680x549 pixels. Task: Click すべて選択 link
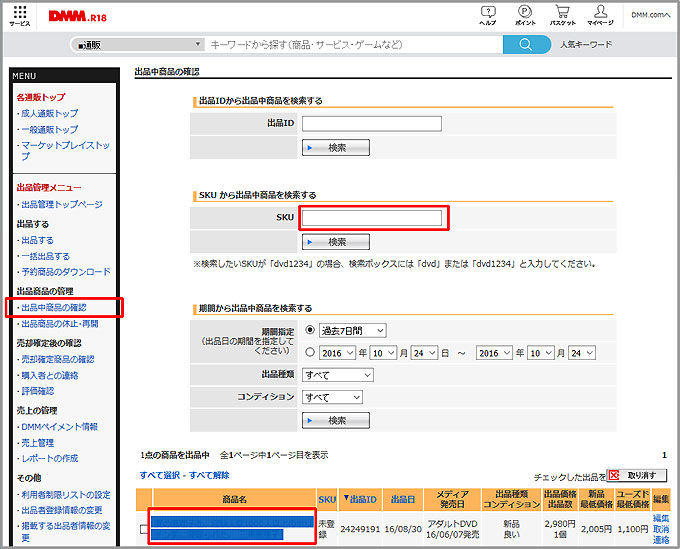(x=160, y=475)
